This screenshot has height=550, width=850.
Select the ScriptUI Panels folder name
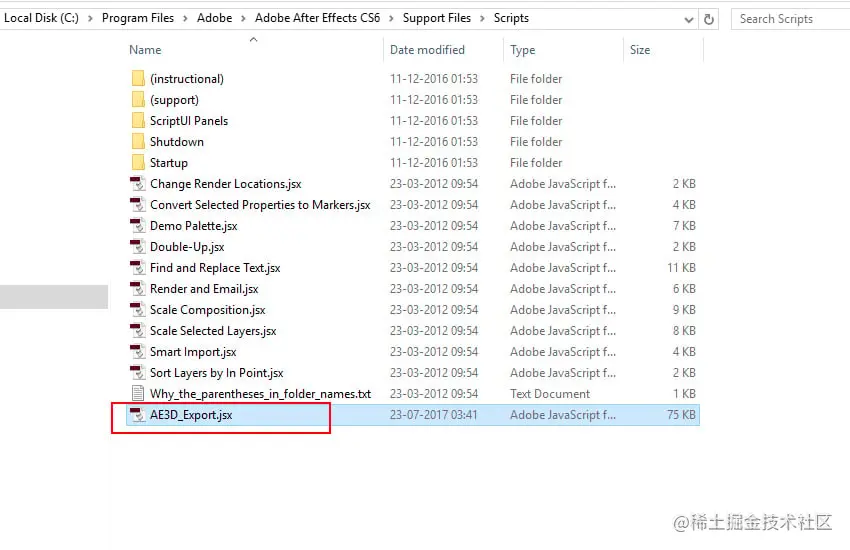(189, 120)
